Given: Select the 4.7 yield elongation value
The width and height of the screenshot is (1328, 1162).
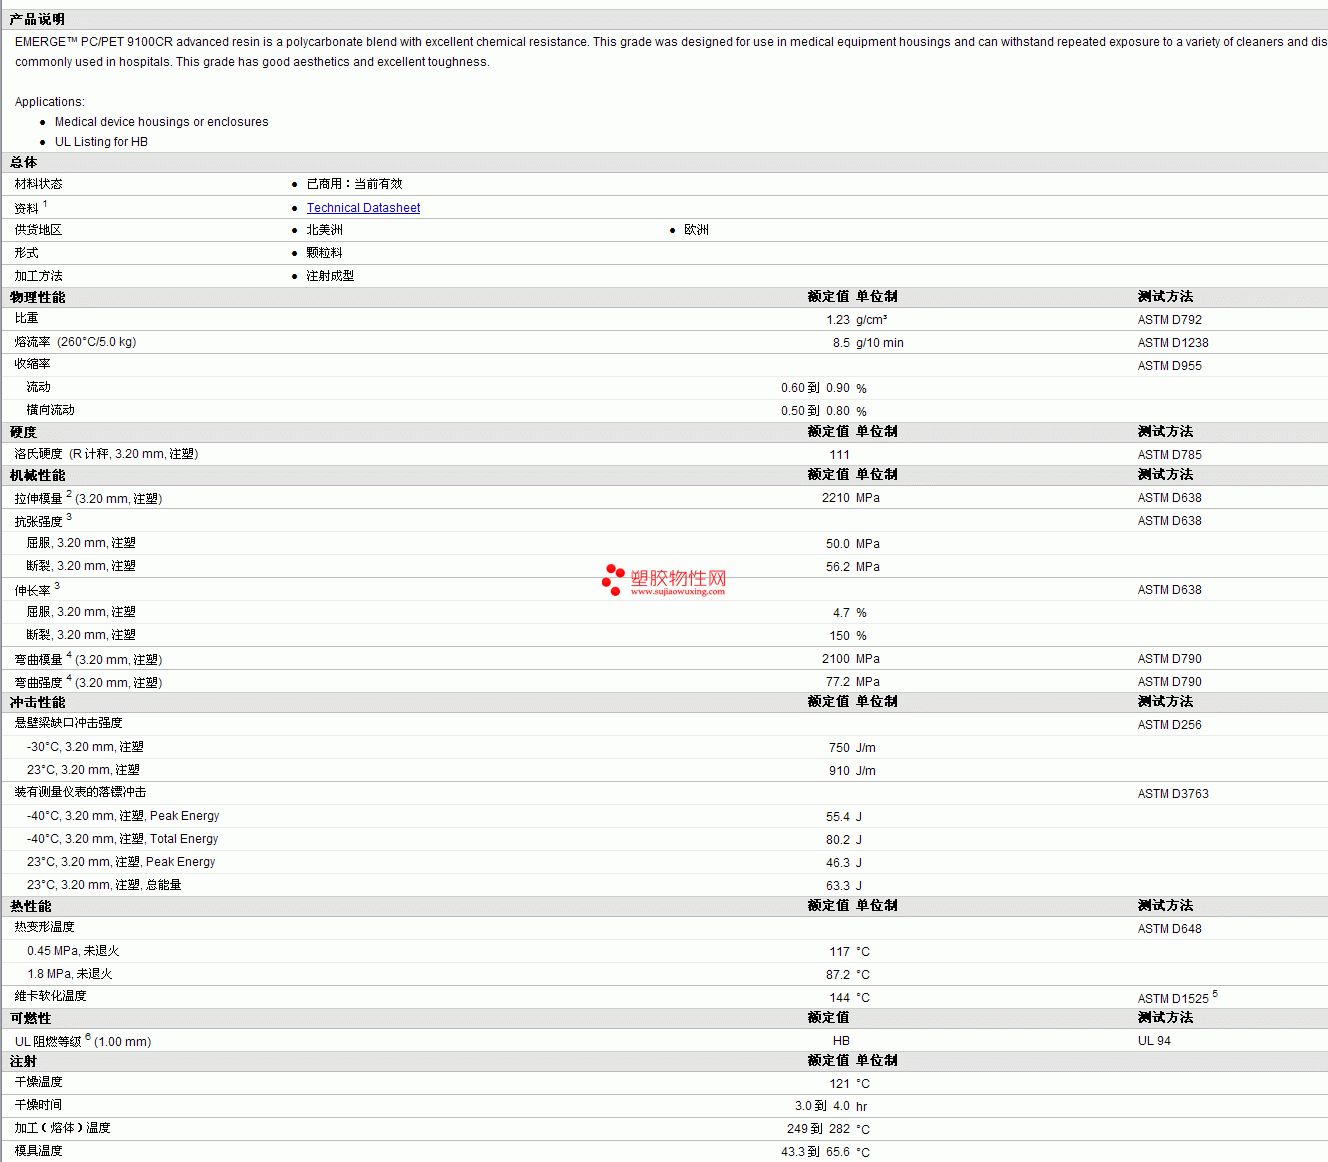Looking at the screenshot, I should click(841, 613).
